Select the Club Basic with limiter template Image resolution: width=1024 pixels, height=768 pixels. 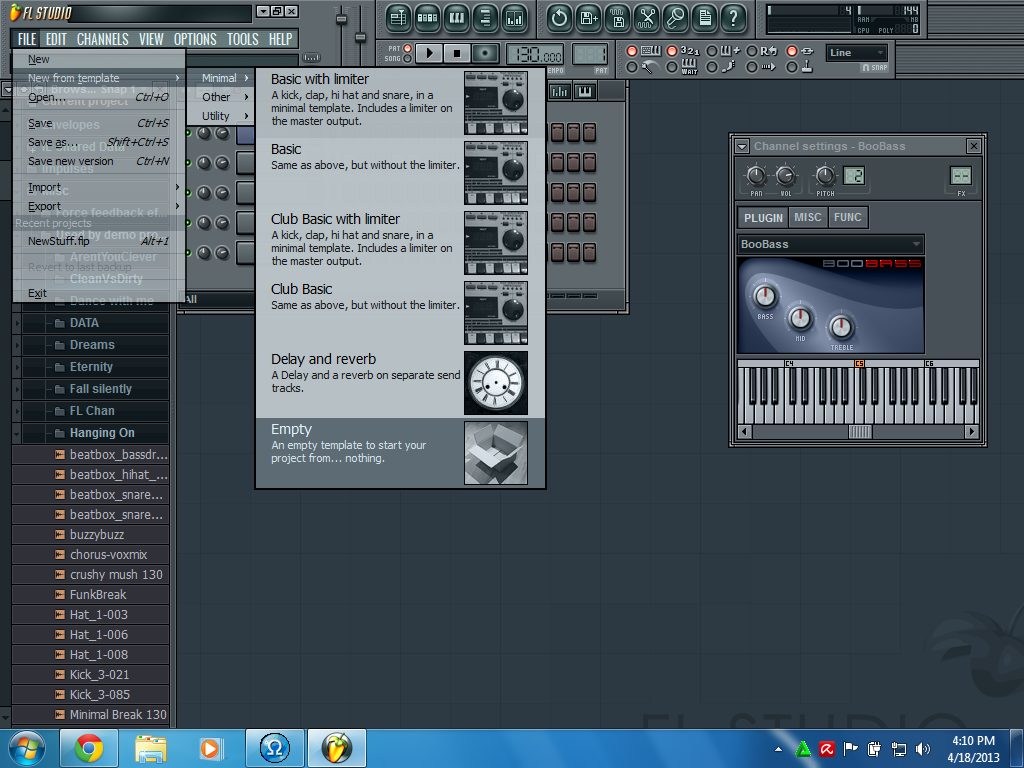point(400,242)
